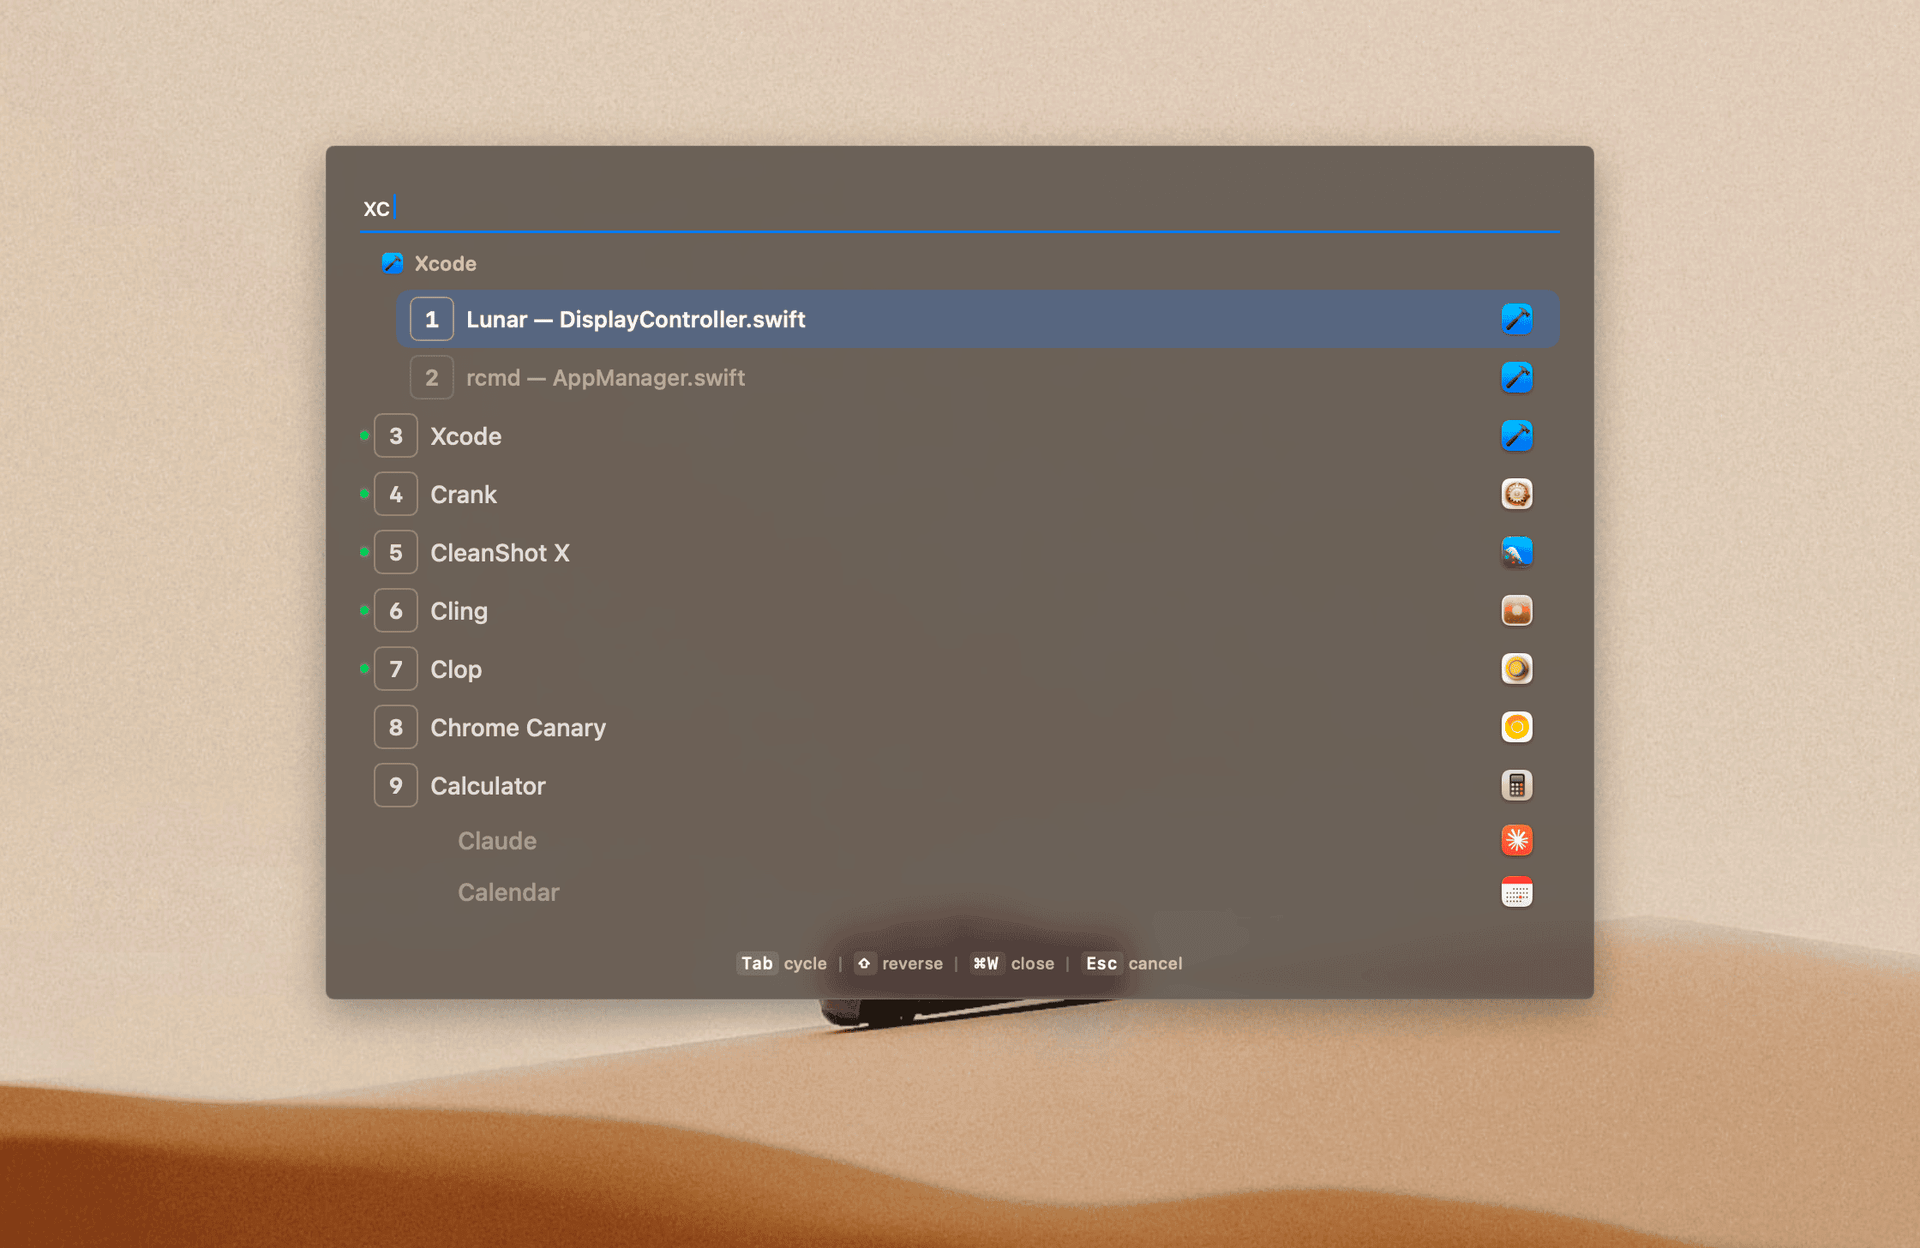Switch to Chrome Canary

click(959, 727)
